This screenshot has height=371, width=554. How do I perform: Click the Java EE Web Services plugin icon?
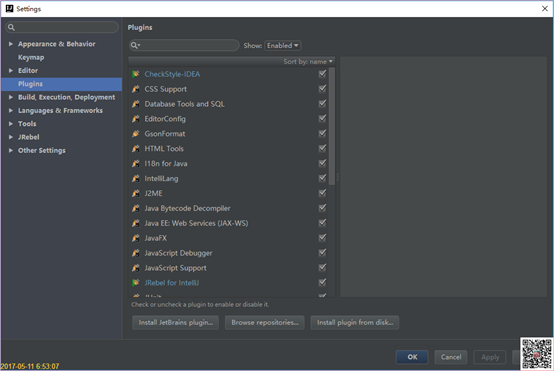(x=136, y=223)
